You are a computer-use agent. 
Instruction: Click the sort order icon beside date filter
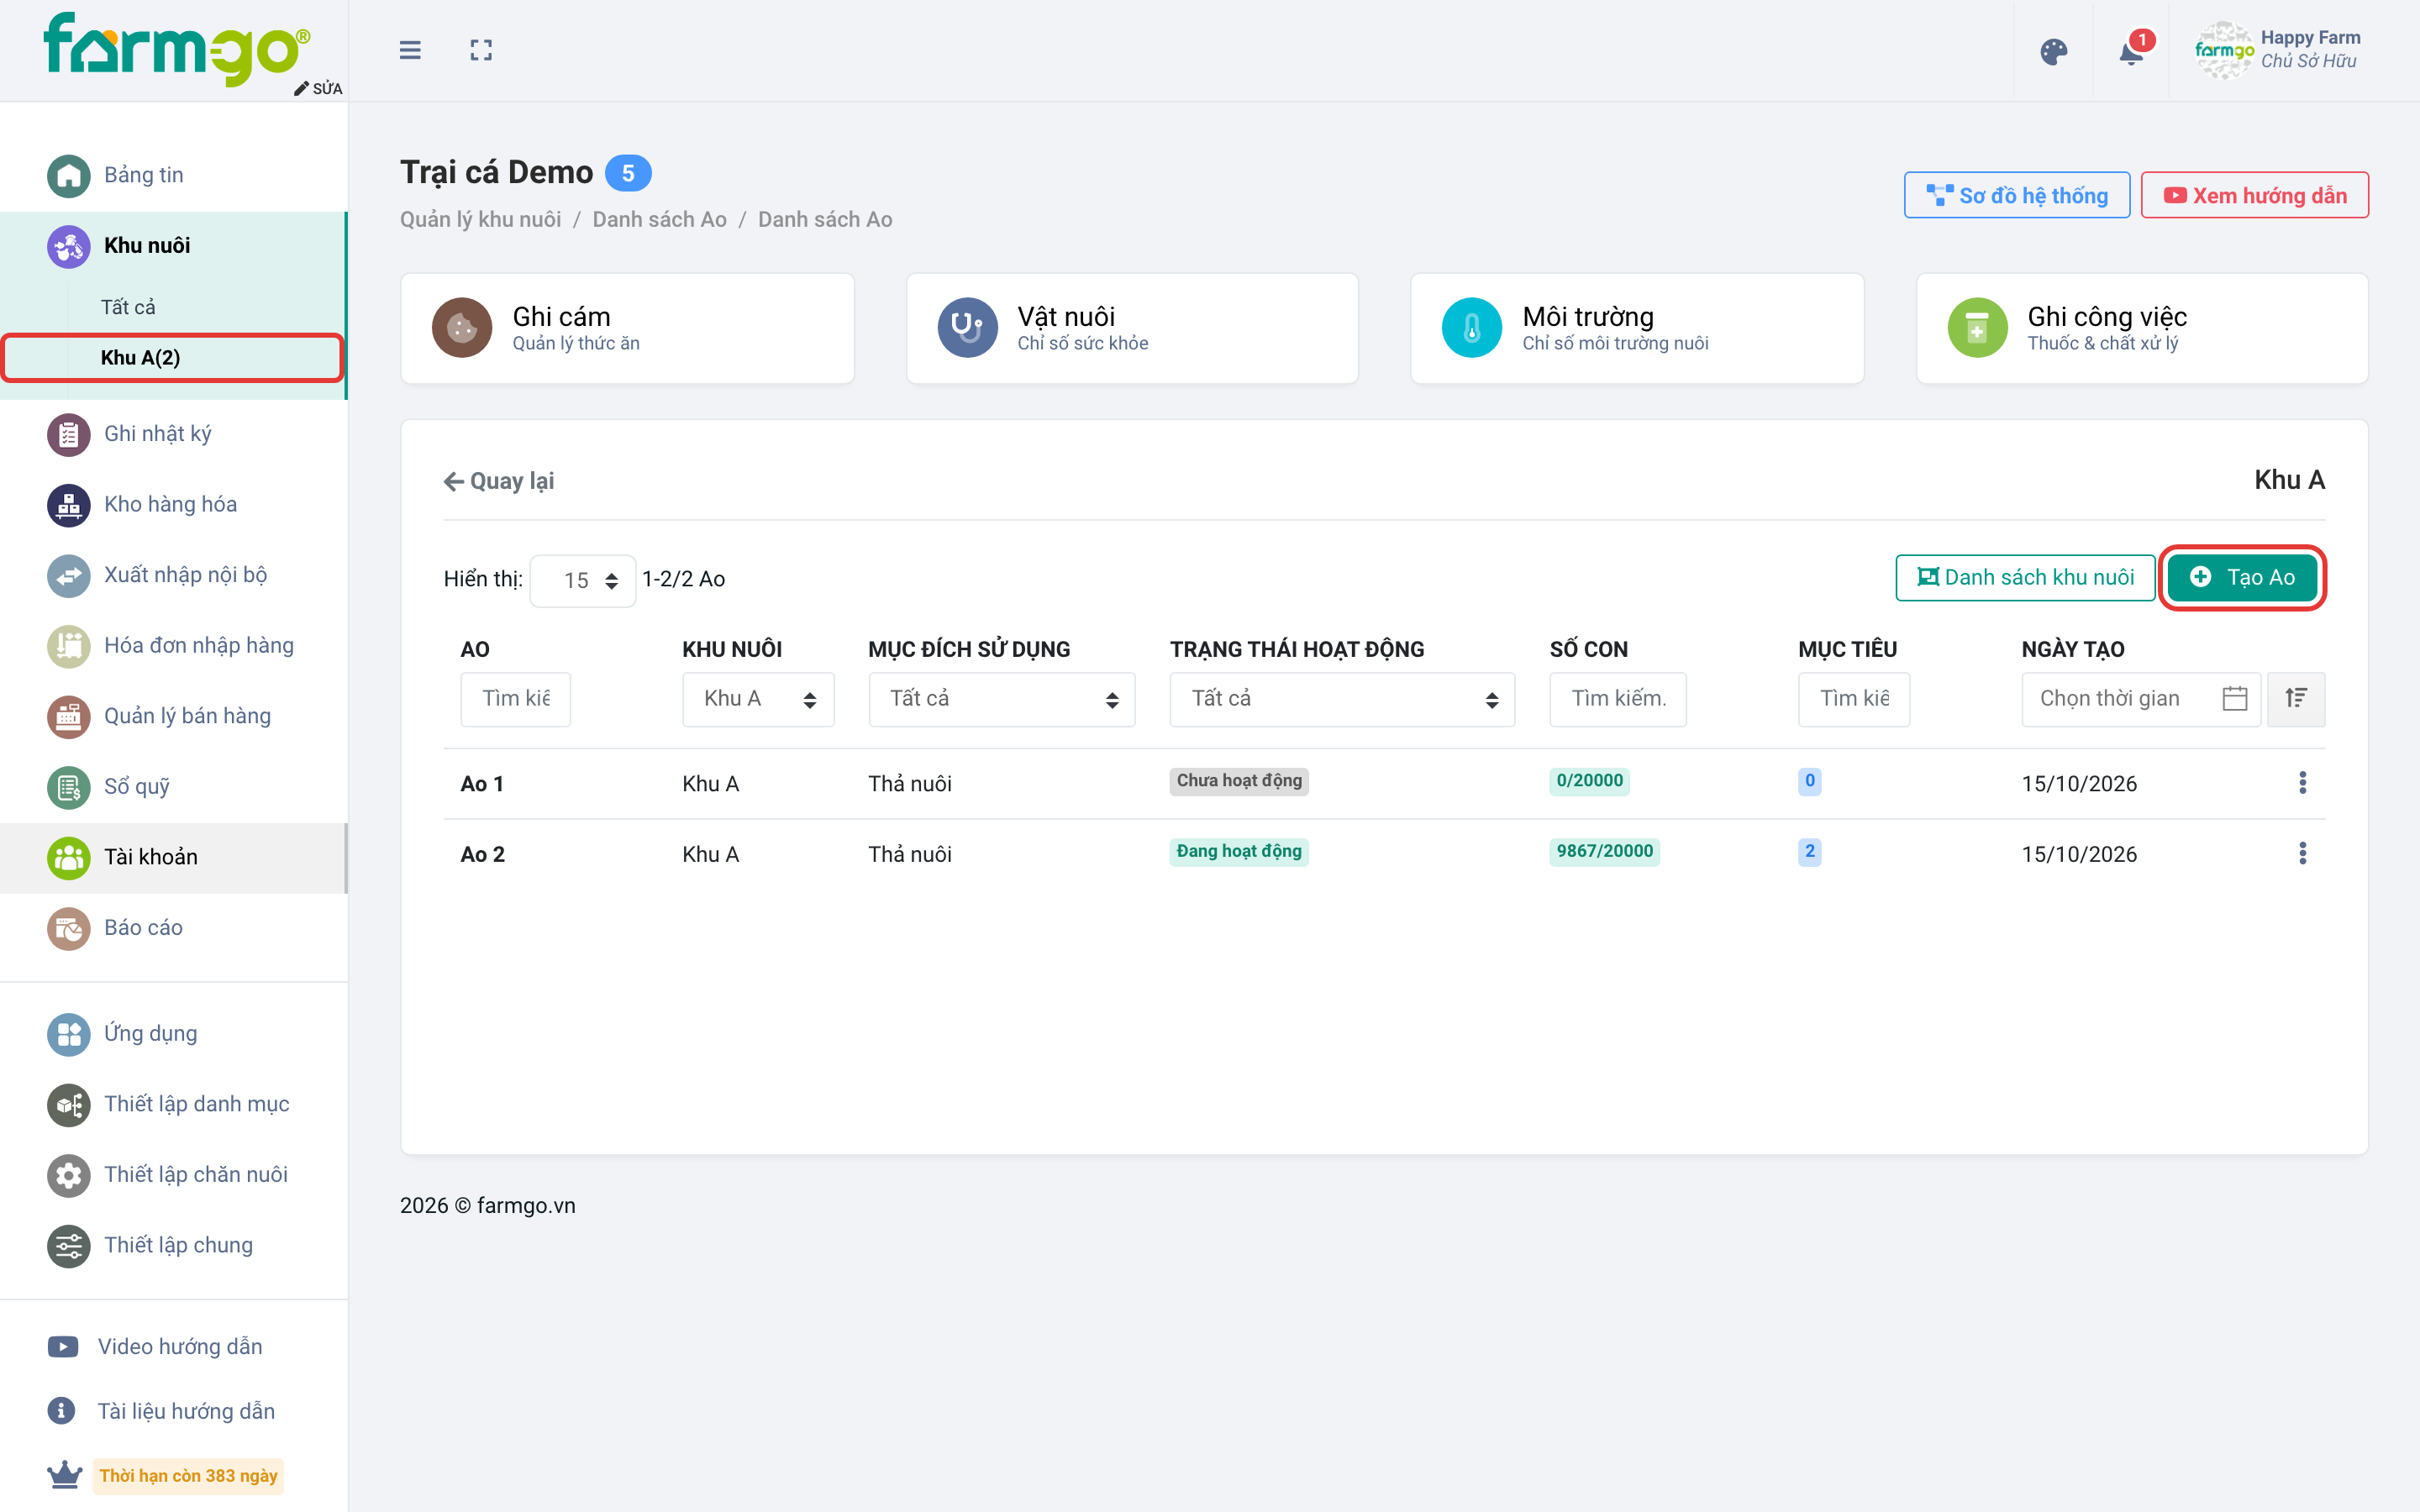(2296, 698)
